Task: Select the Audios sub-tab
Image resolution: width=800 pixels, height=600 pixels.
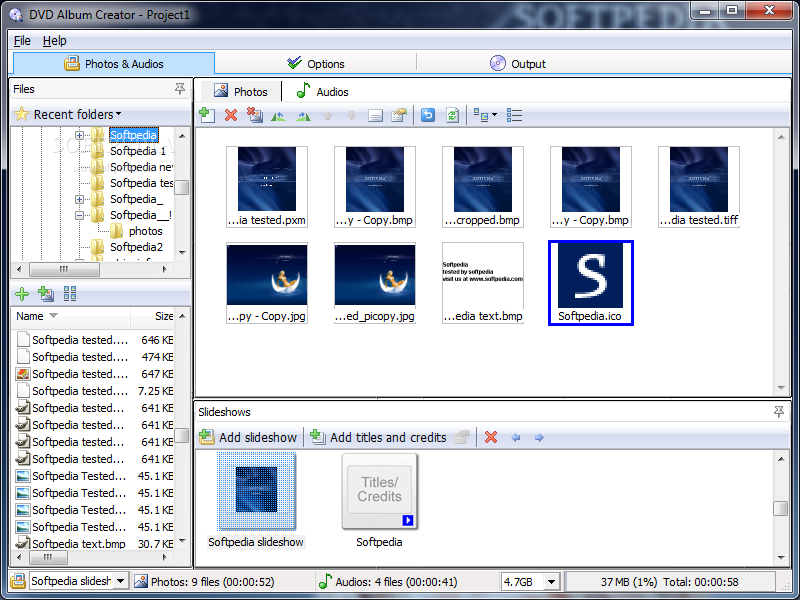Action: [322, 92]
